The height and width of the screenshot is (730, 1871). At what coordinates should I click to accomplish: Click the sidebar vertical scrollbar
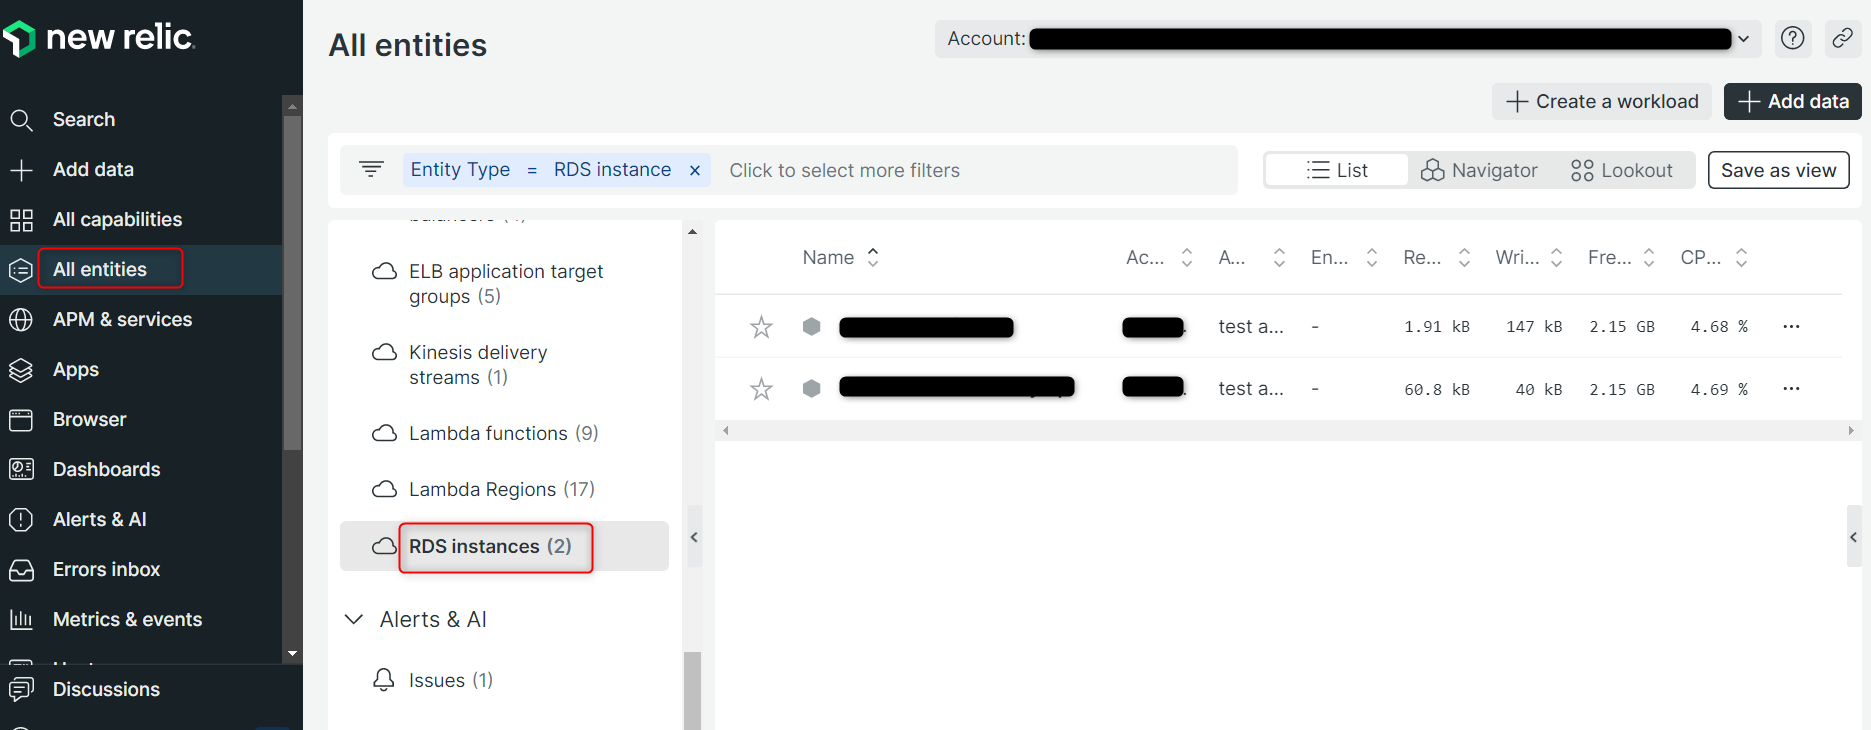292,283
